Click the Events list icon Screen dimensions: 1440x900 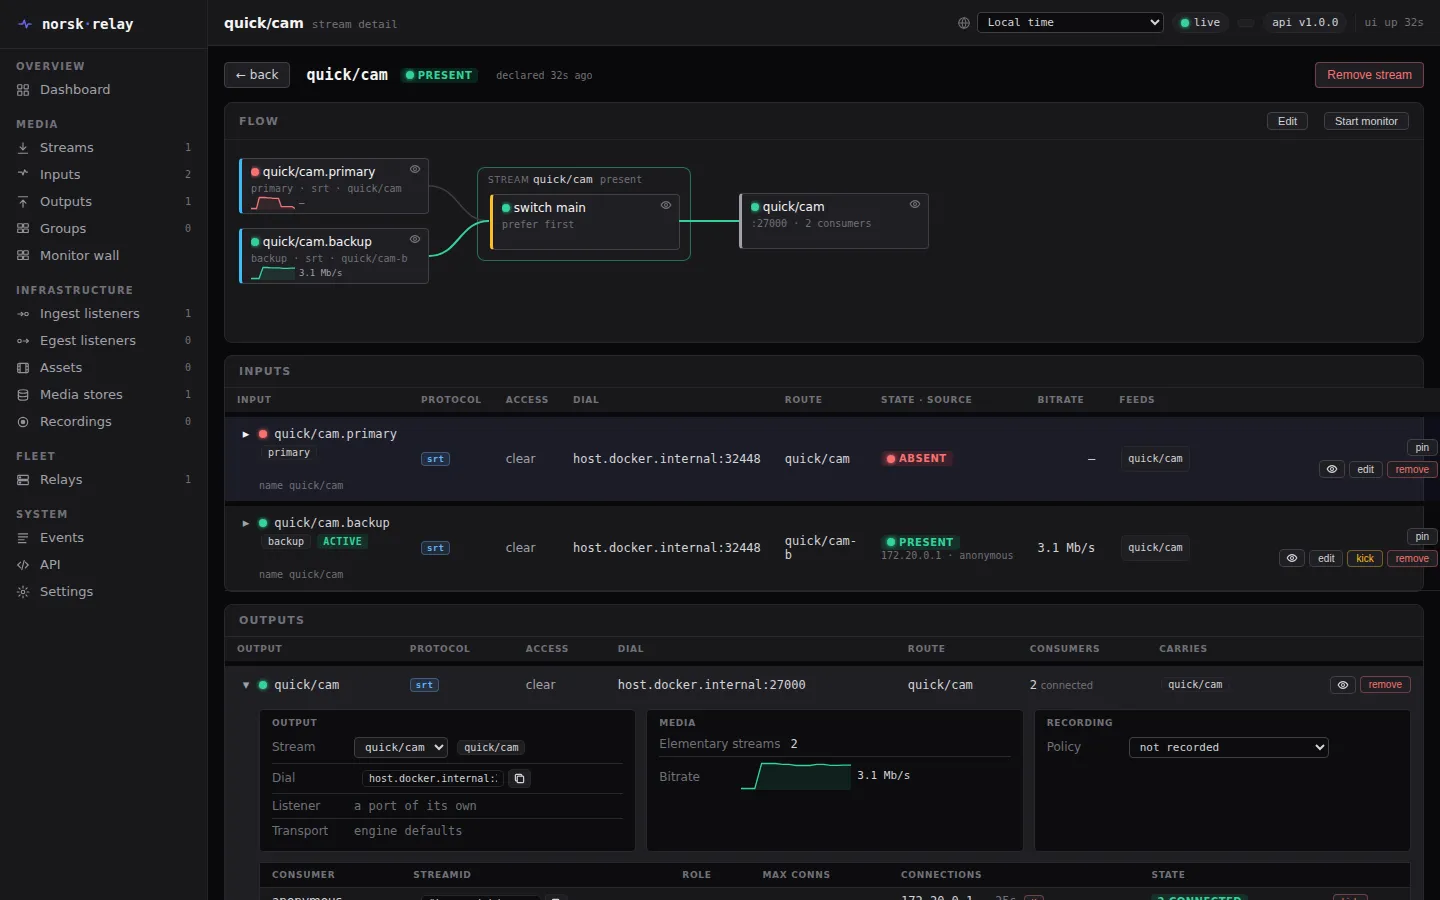23,538
